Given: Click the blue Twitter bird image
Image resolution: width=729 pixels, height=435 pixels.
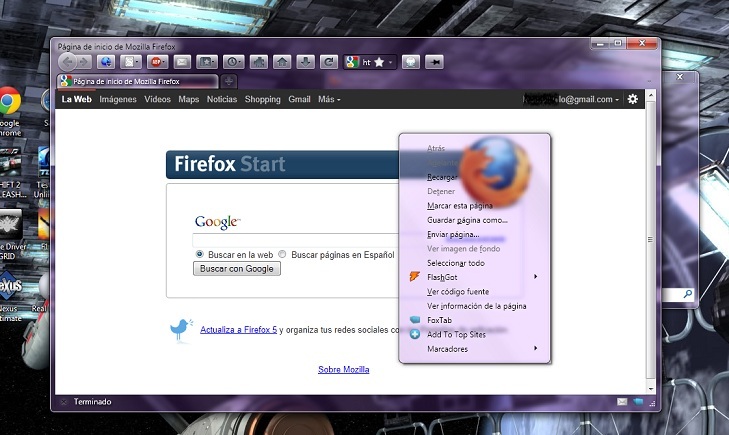Looking at the screenshot, I should tap(181, 330).
